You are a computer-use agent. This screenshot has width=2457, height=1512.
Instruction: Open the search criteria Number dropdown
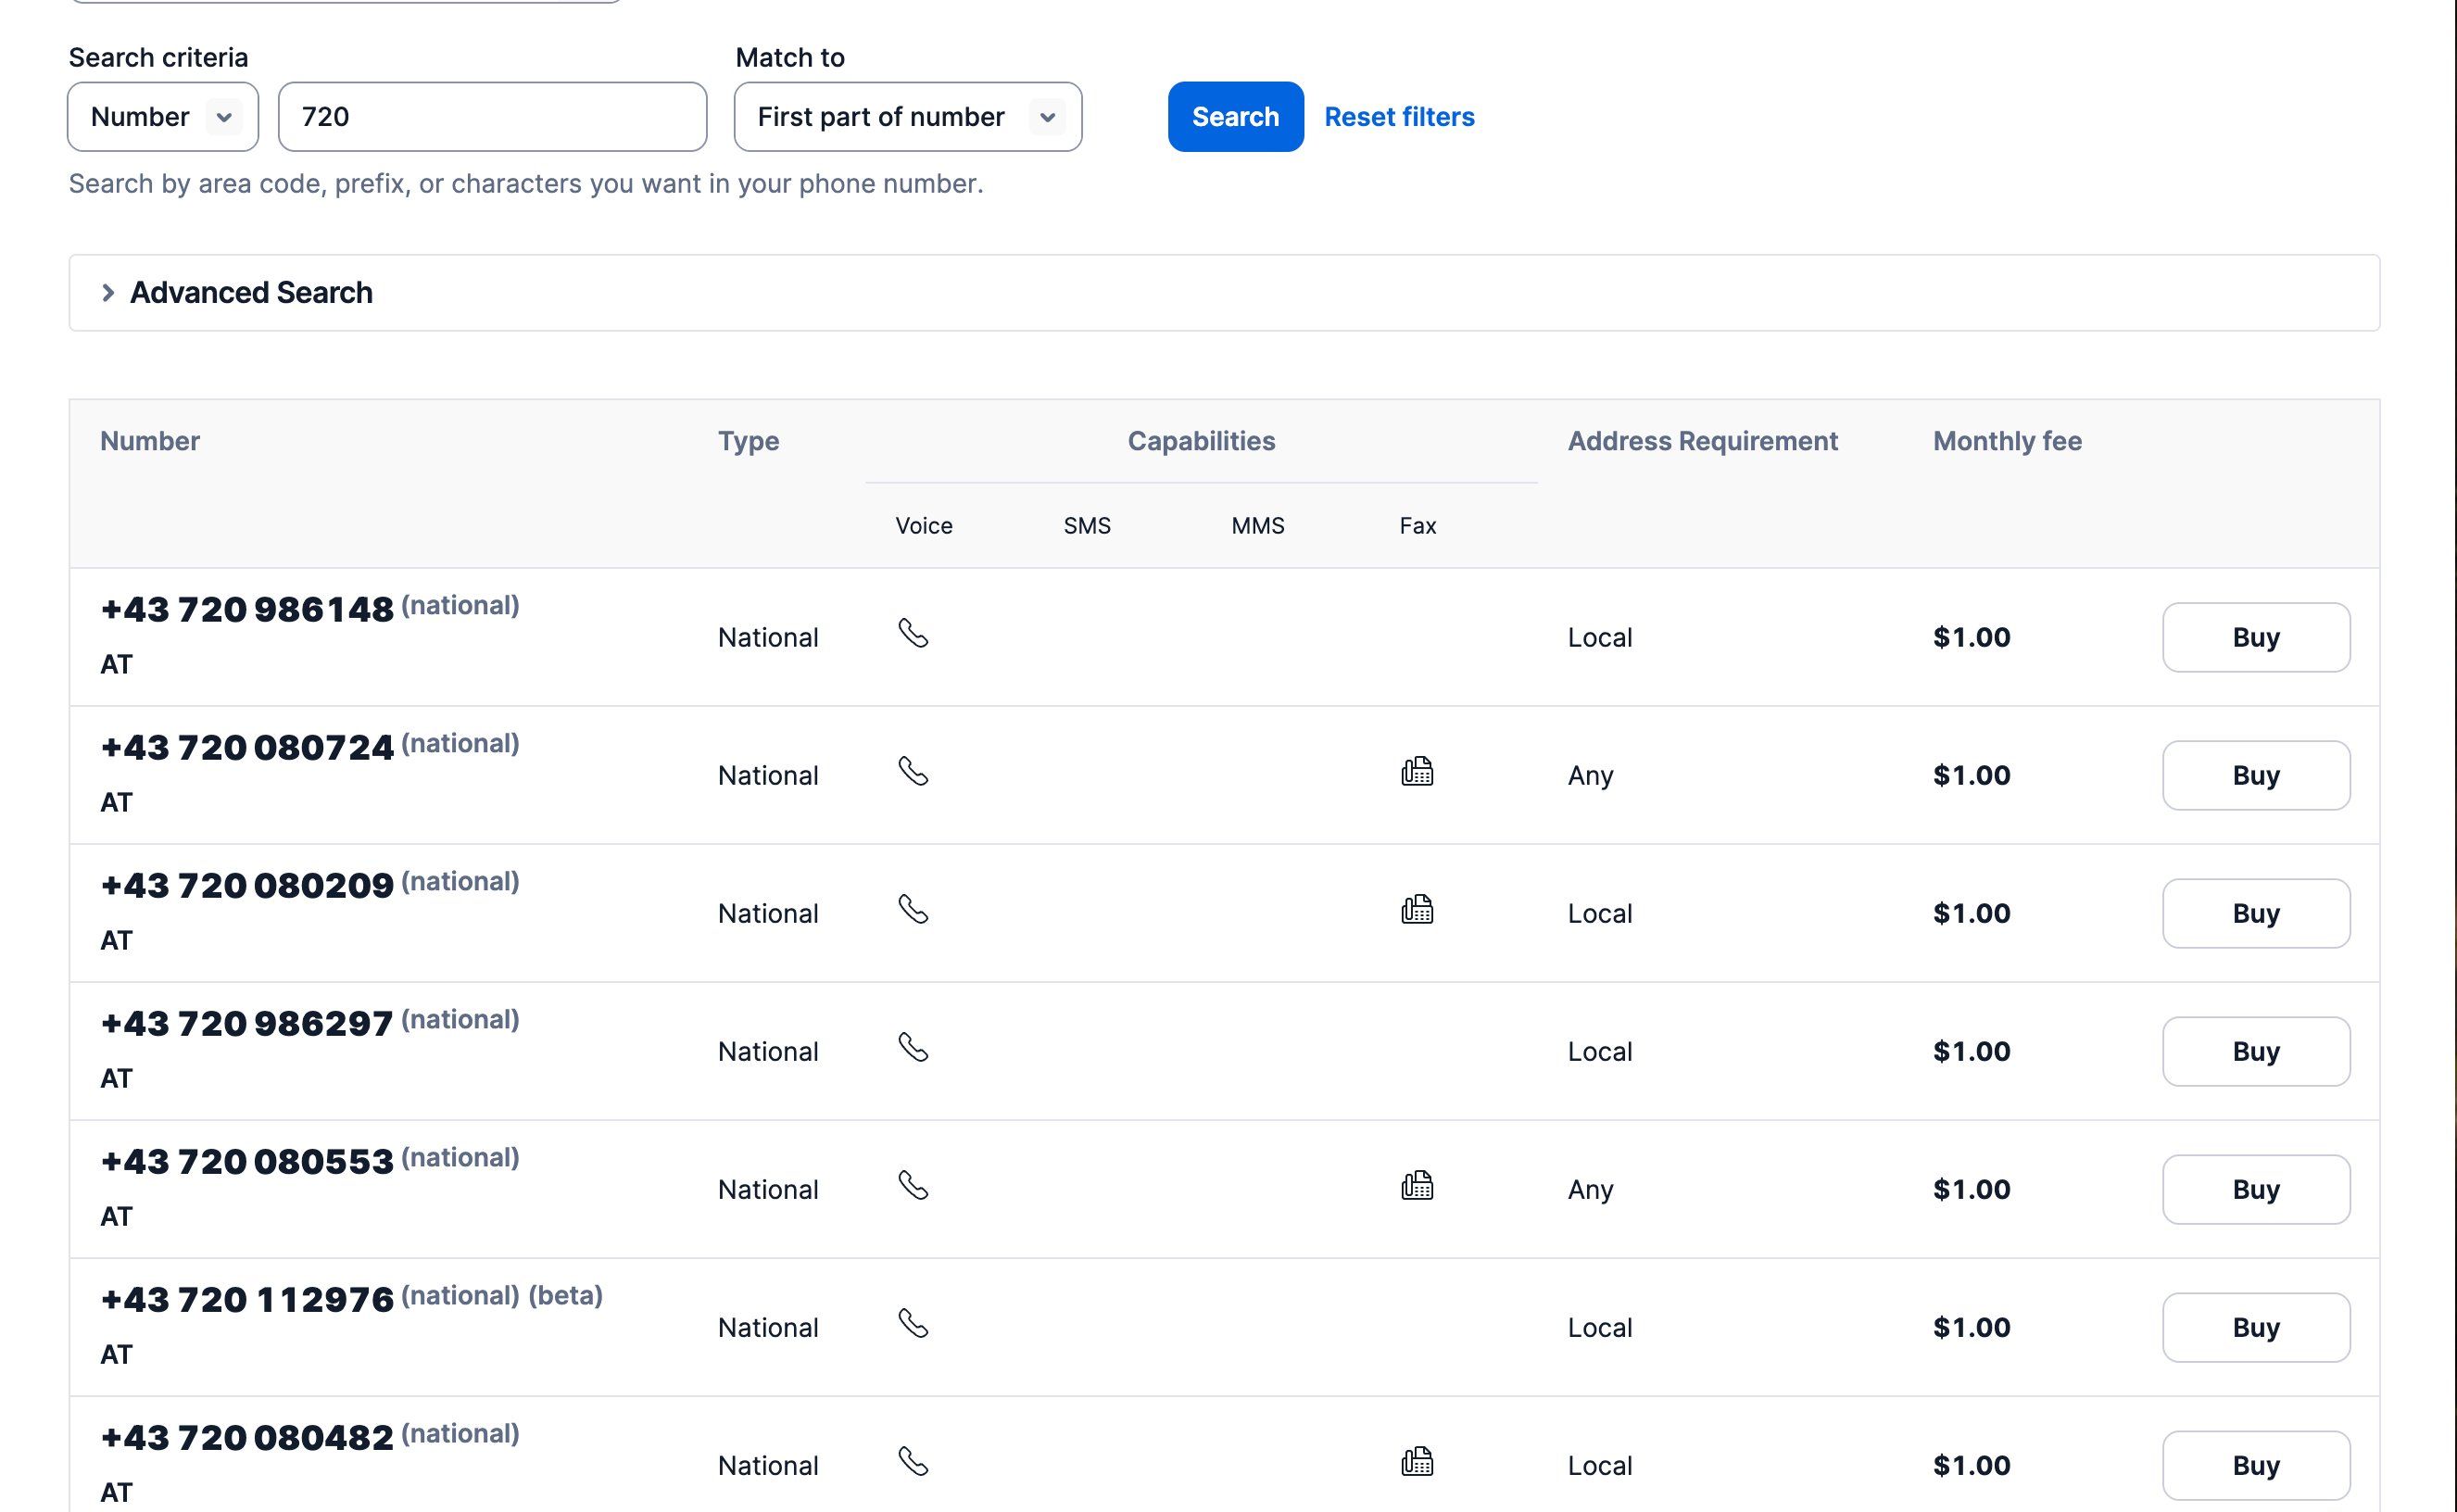[162, 116]
